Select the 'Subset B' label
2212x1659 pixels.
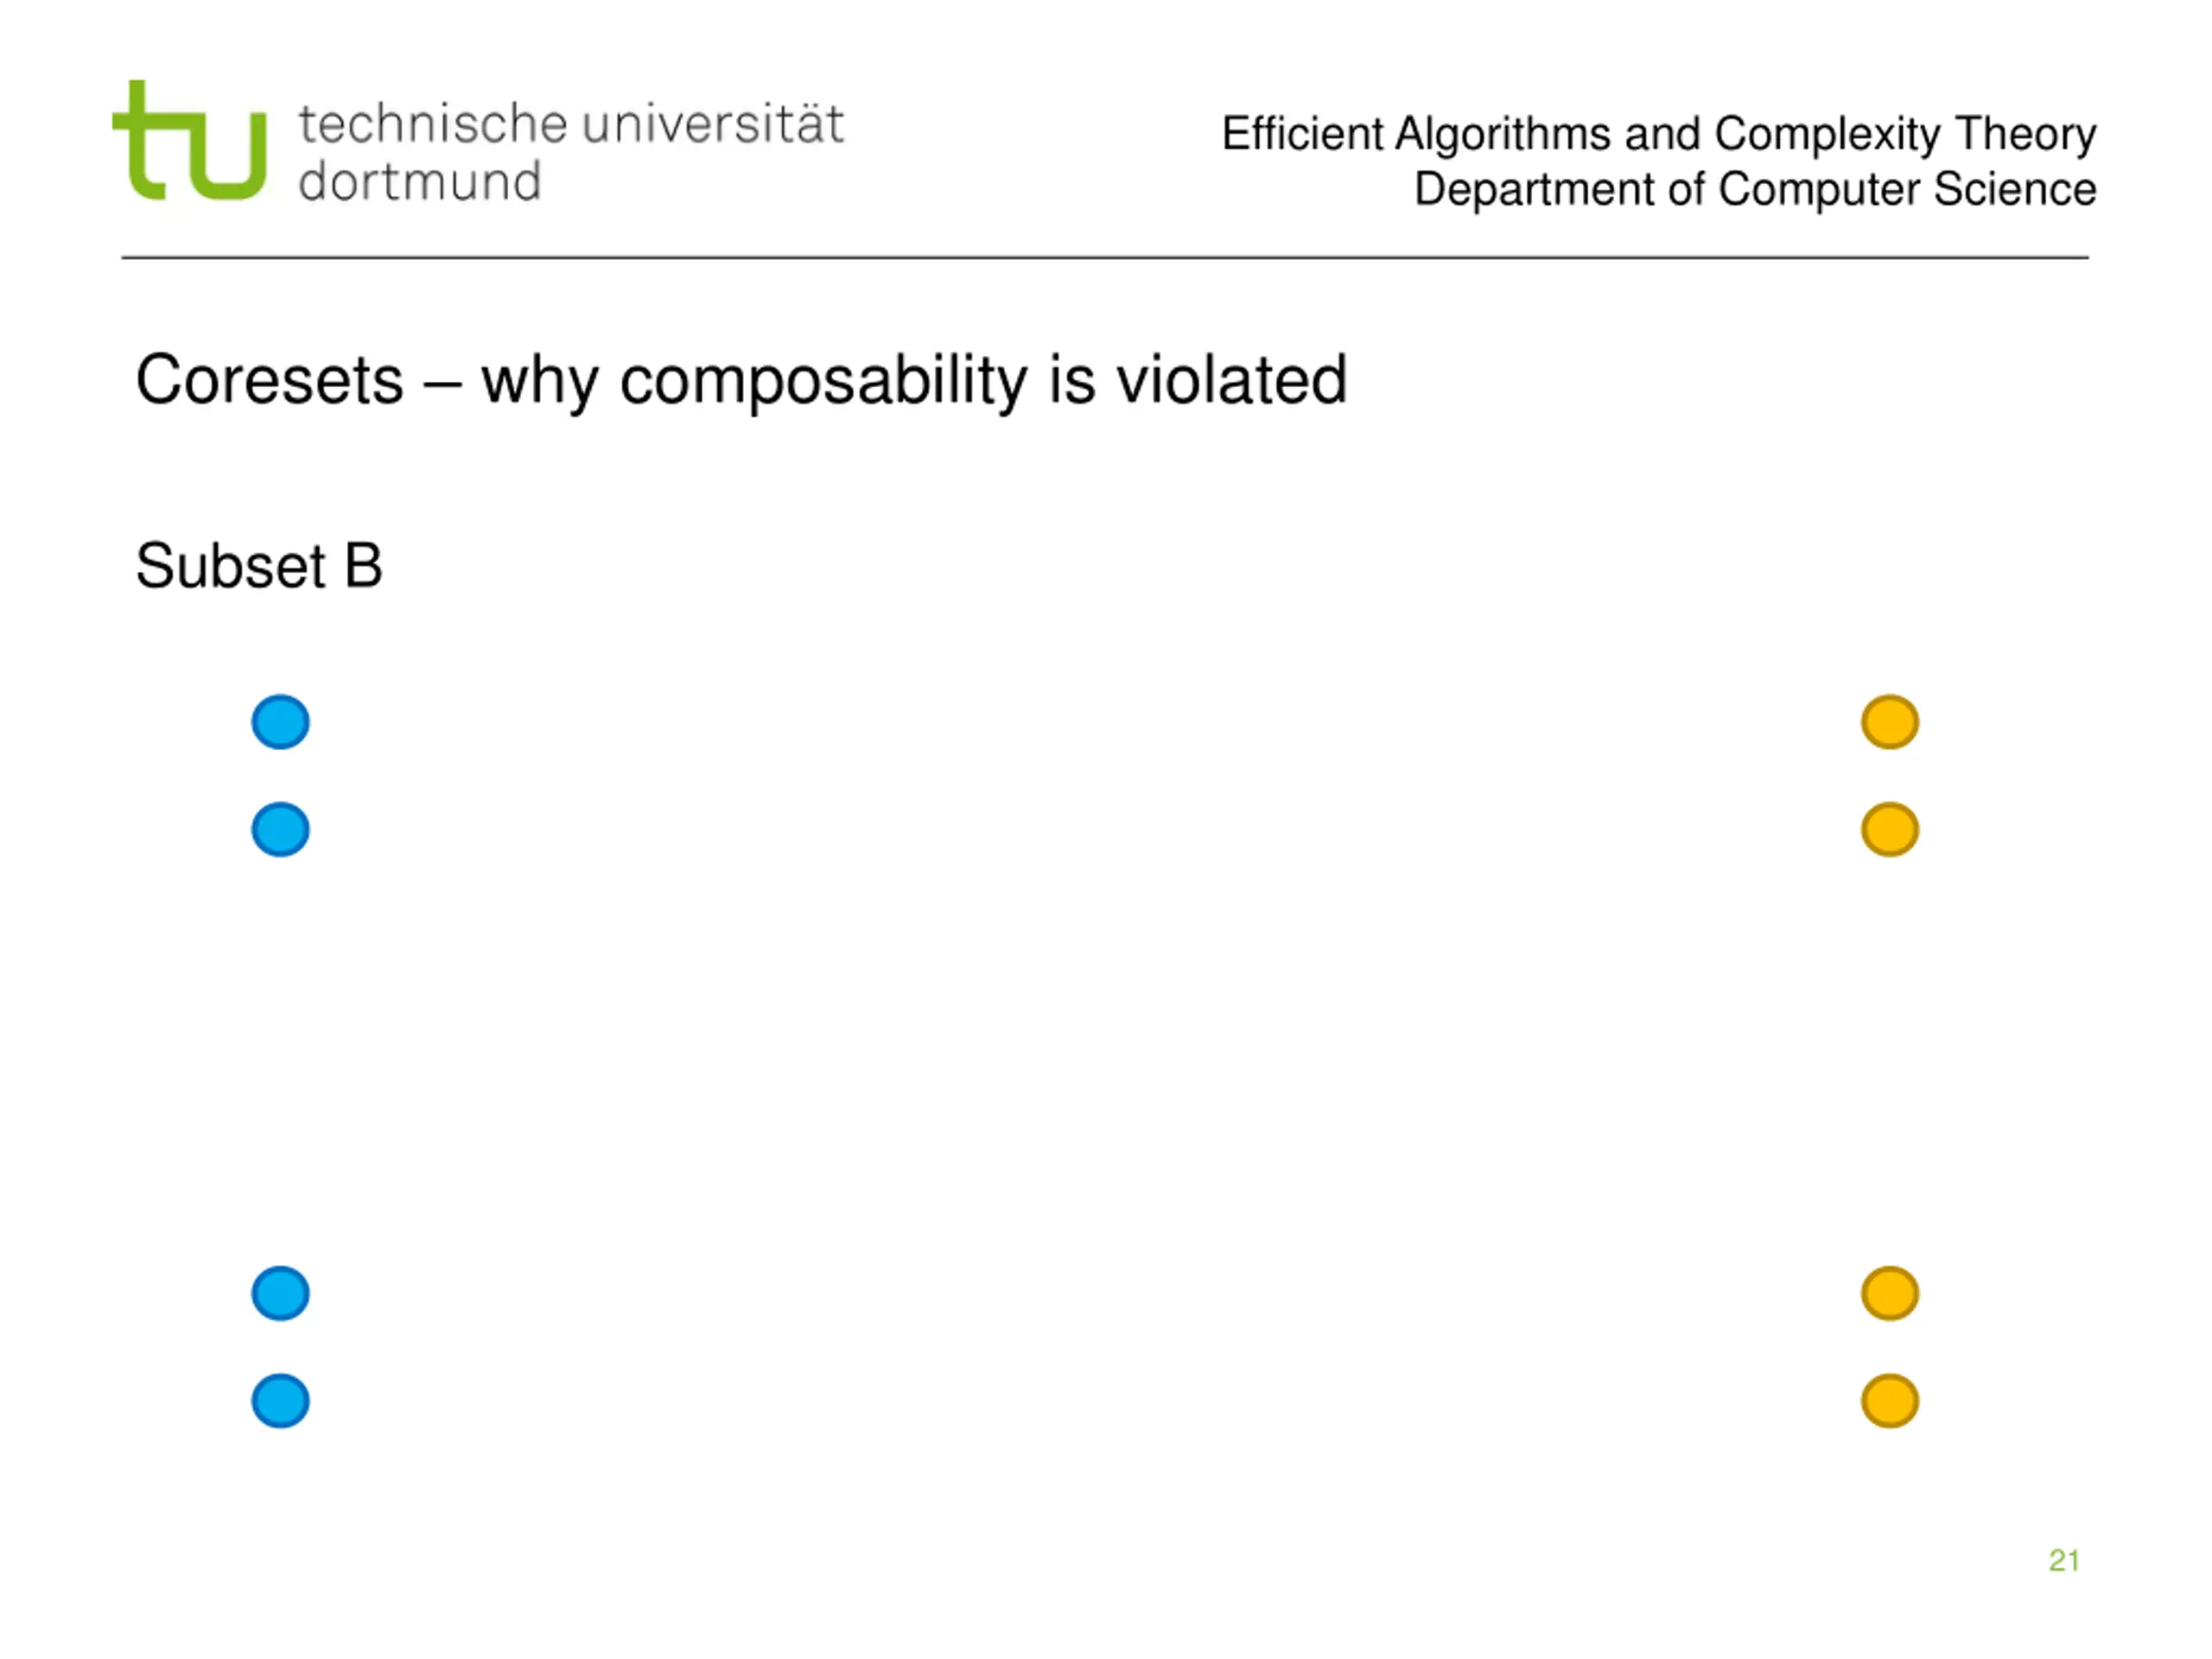(259, 566)
